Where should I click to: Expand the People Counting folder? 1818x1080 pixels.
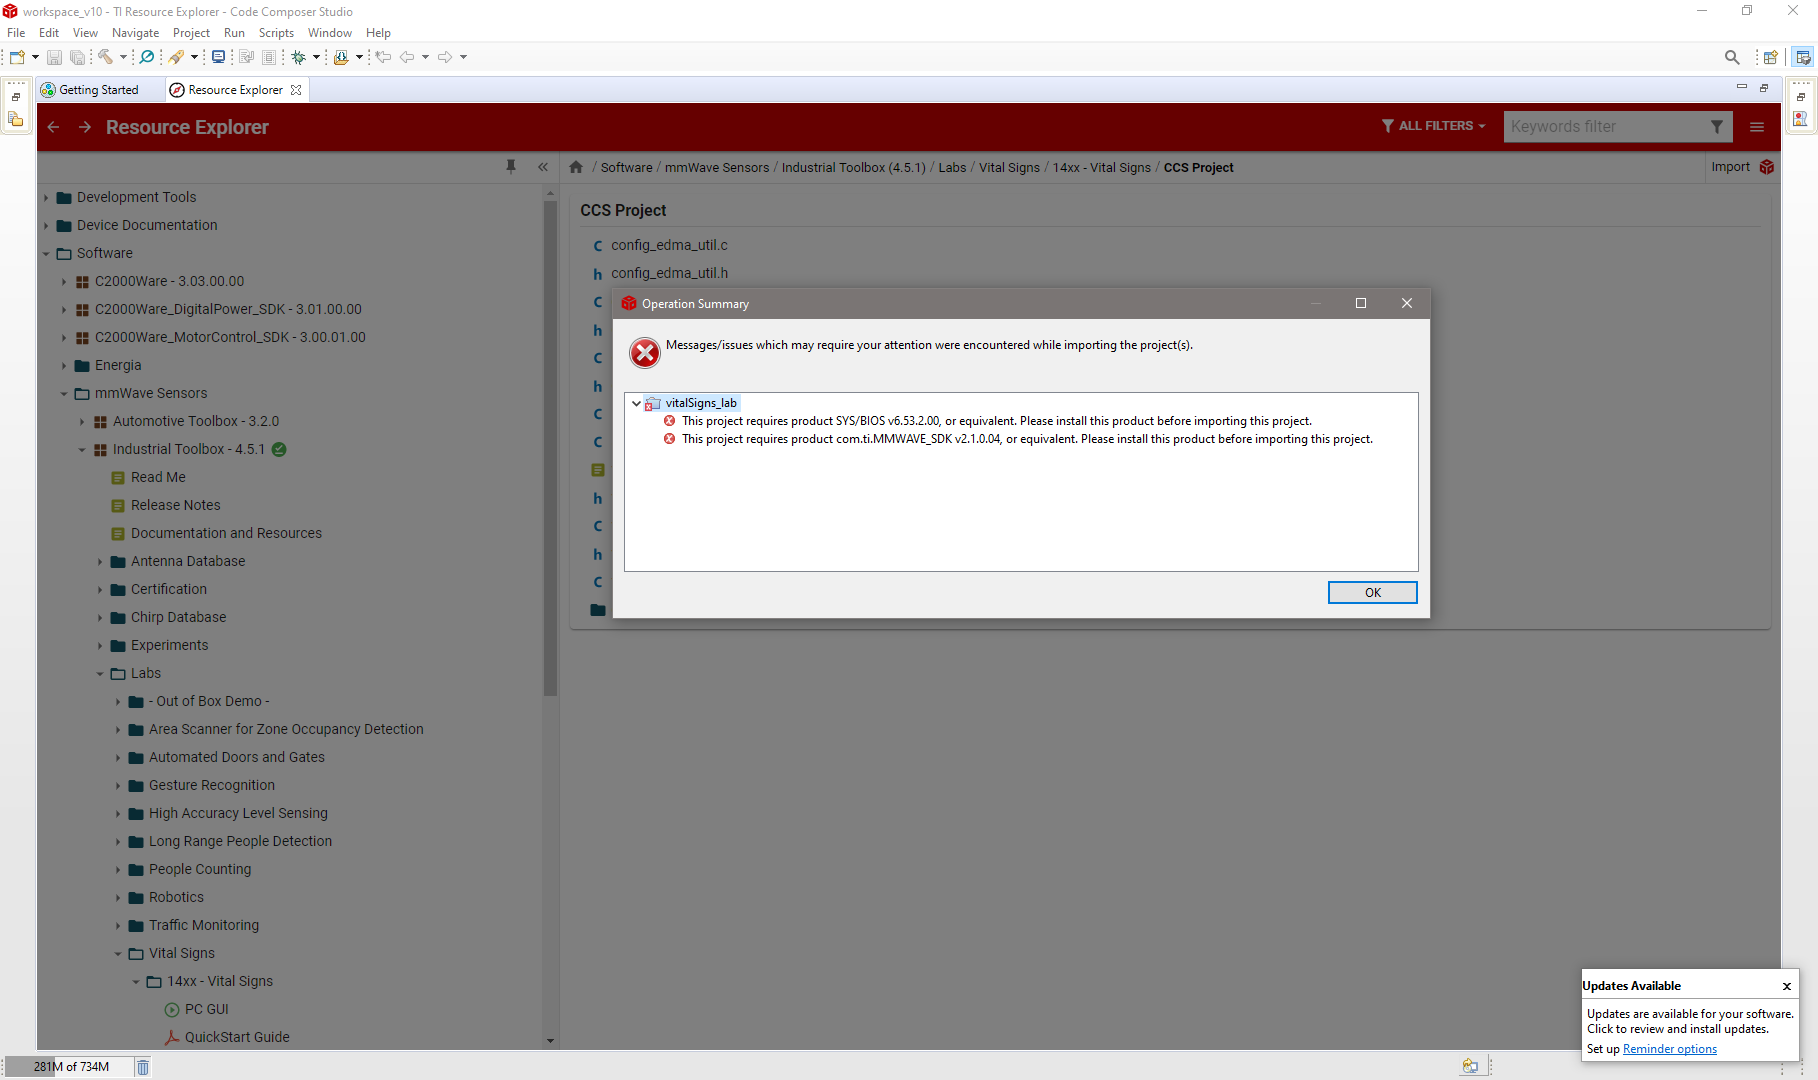[x=118, y=870]
